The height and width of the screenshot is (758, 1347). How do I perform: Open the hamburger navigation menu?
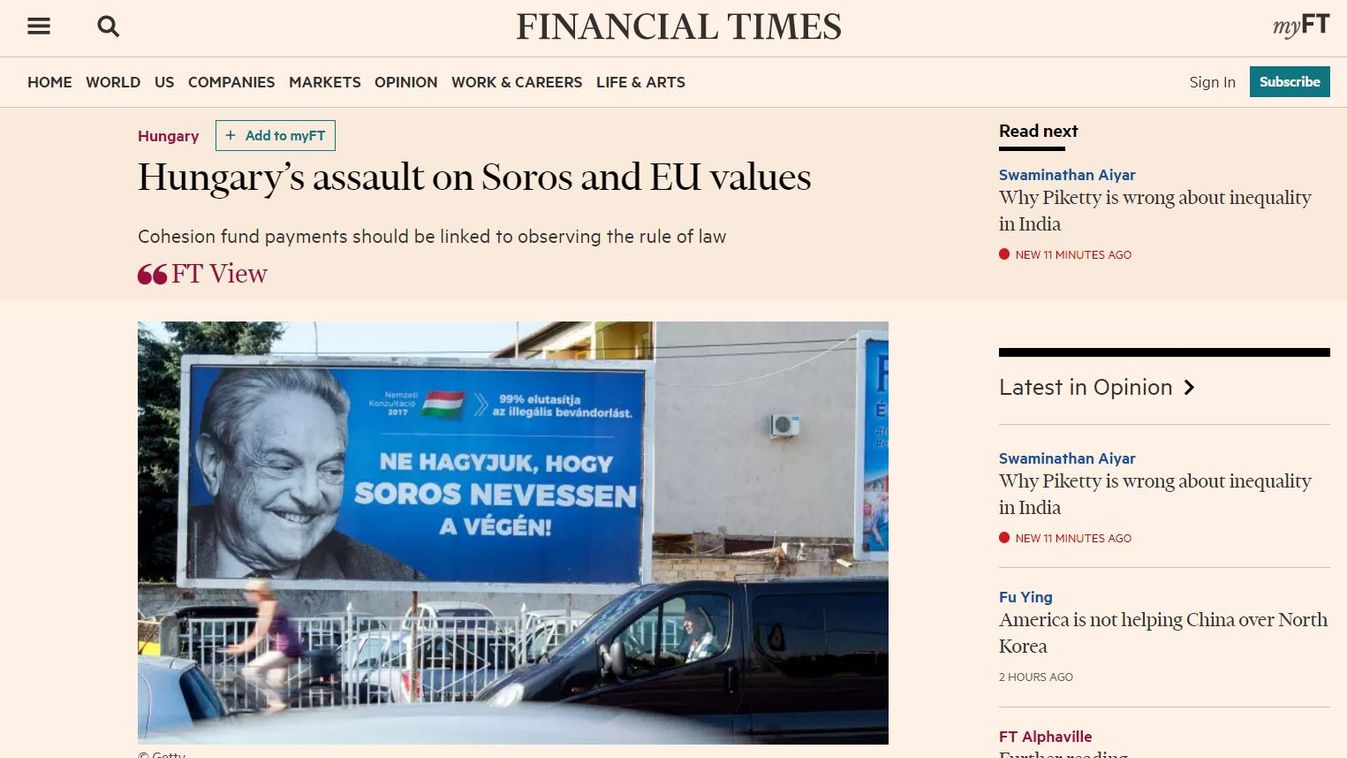[39, 27]
